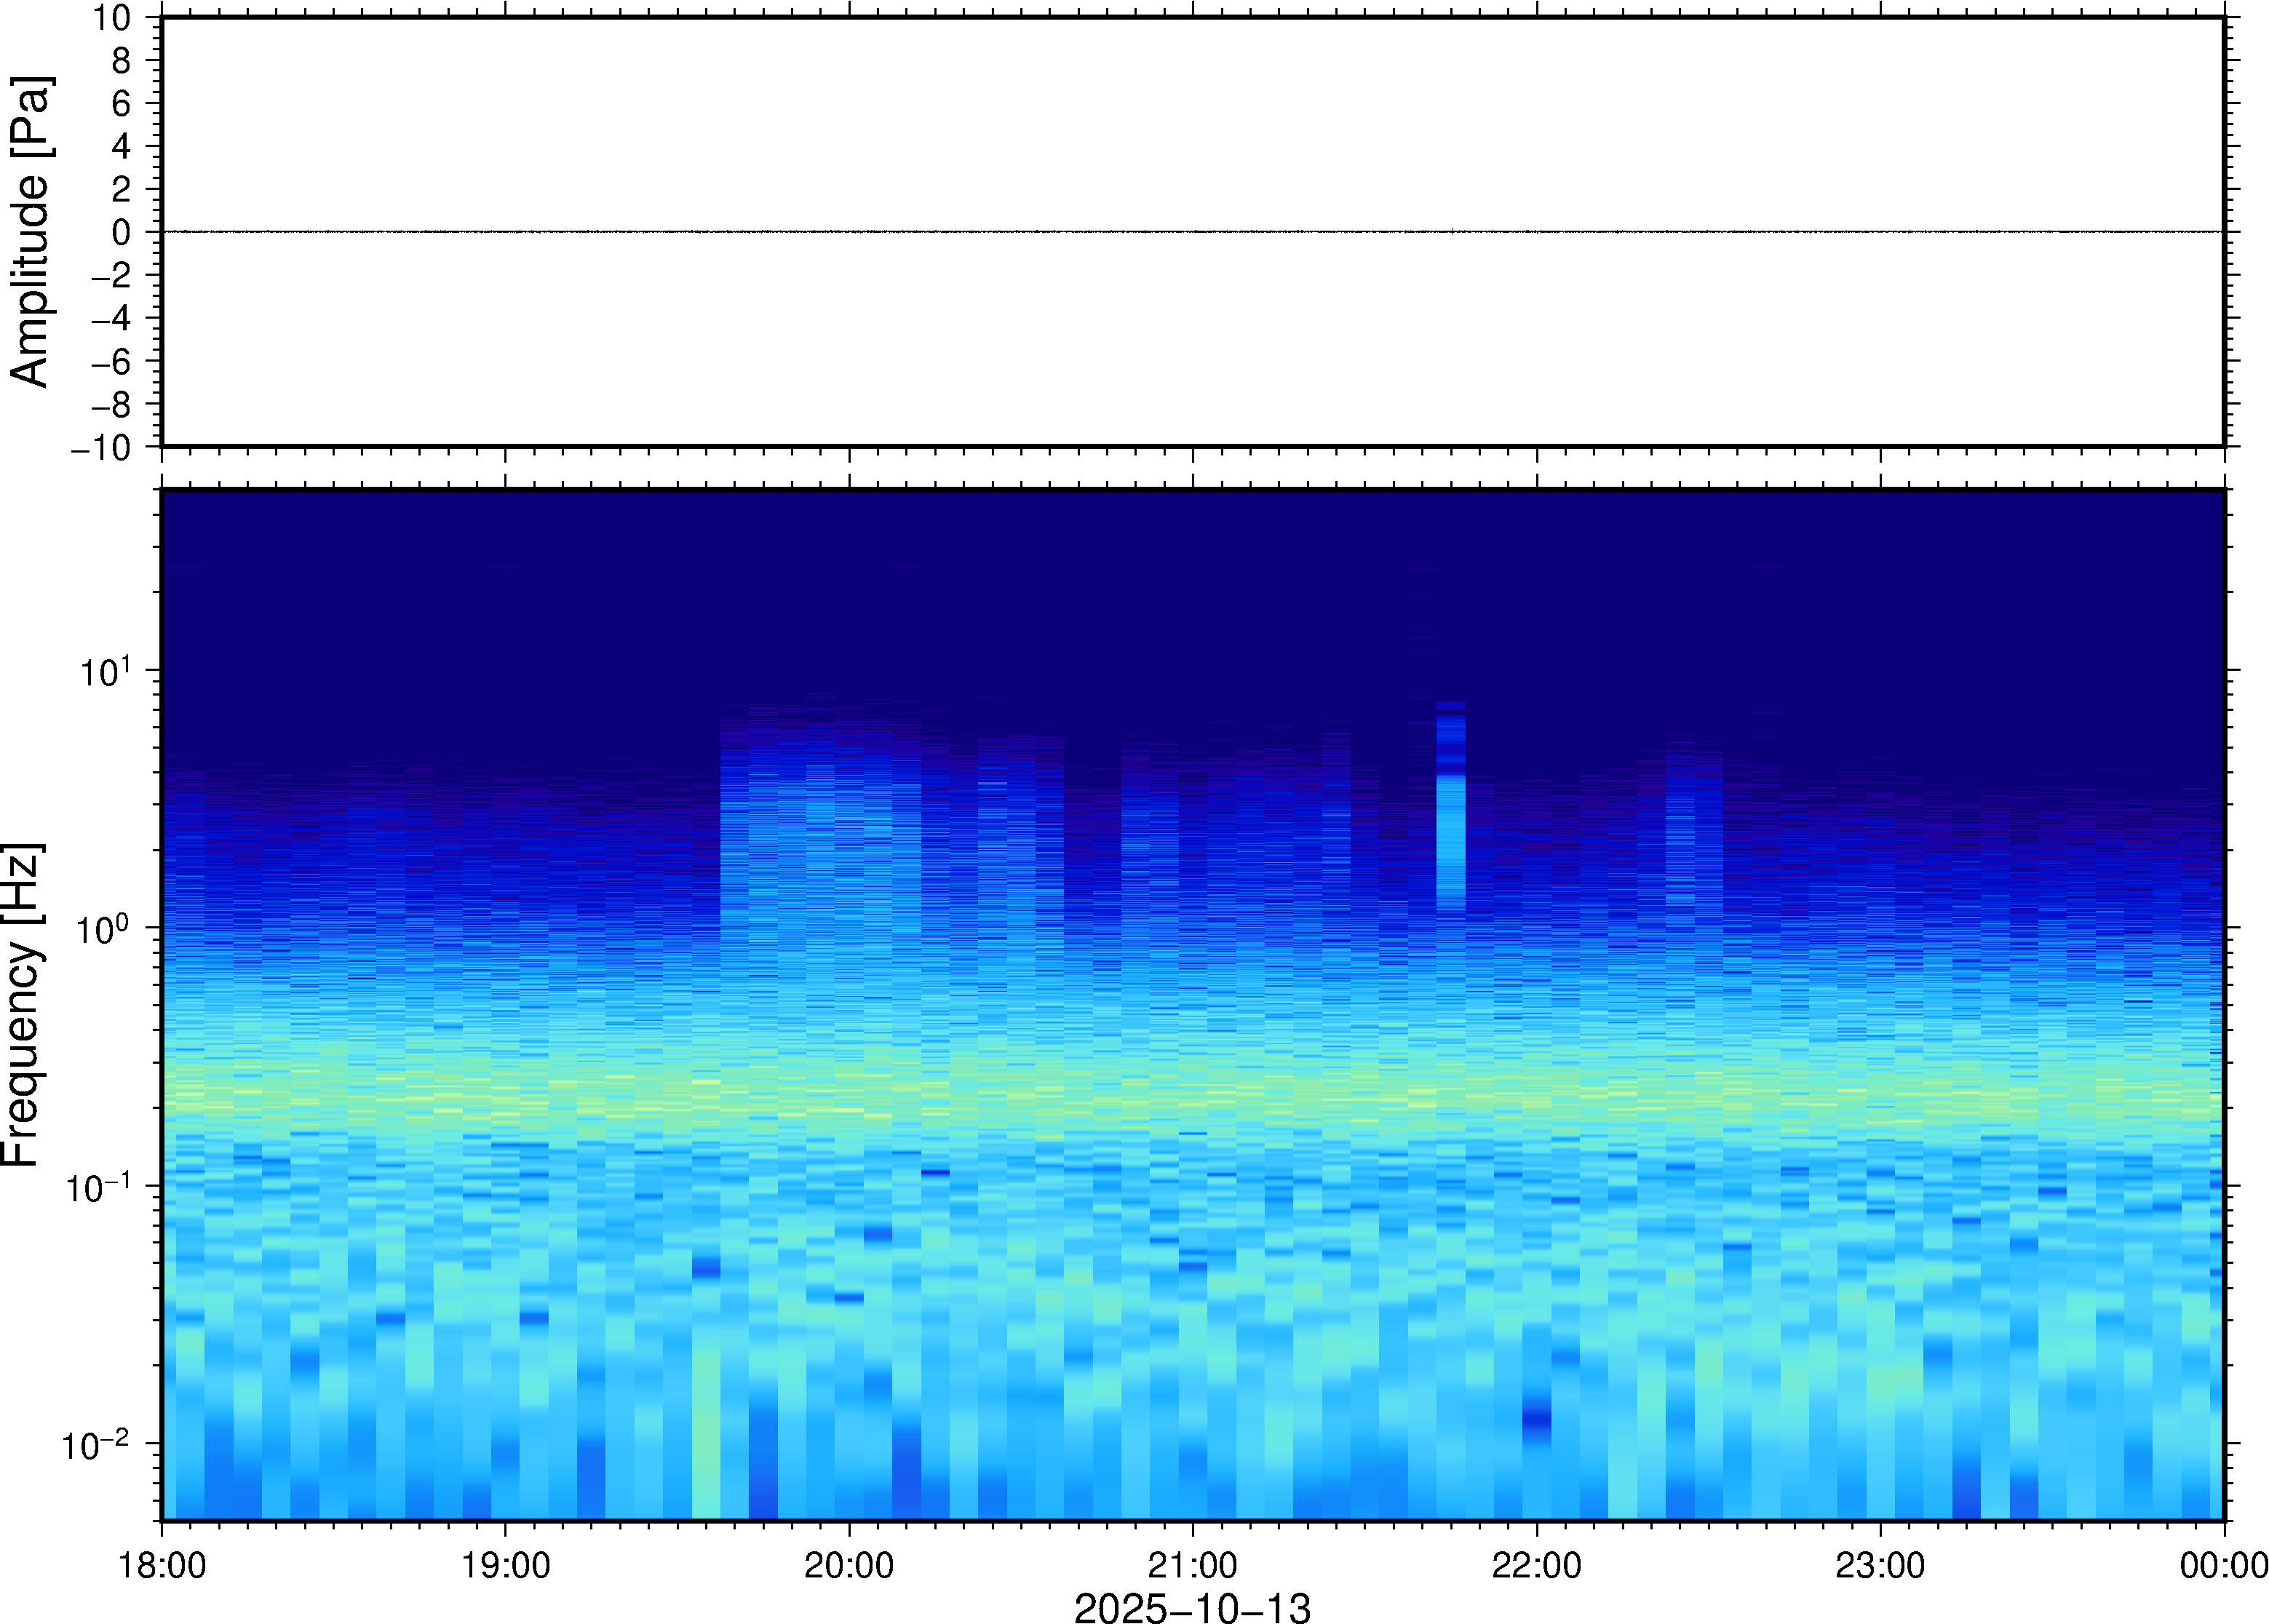Click the 19:00 time axis label
The width and height of the screenshot is (2269, 1624).
coord(505,1564)
